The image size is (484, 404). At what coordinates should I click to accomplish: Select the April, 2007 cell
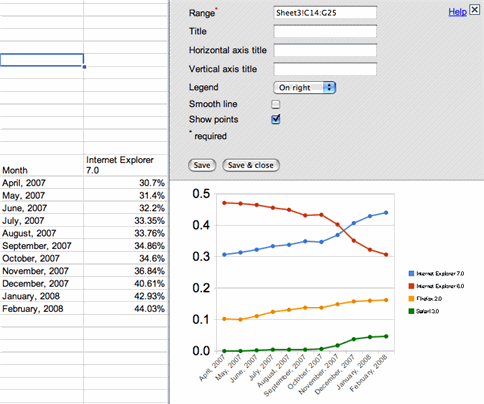coord(42,183)
